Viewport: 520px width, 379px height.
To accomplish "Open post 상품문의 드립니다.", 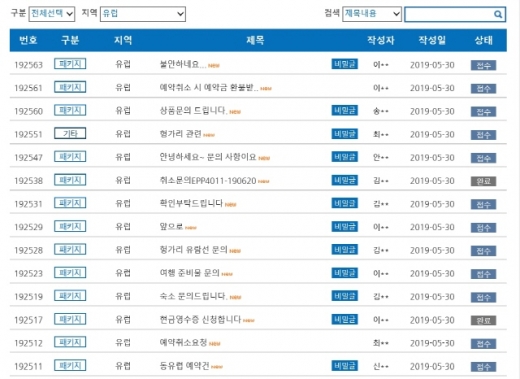I will pos(193,111).
